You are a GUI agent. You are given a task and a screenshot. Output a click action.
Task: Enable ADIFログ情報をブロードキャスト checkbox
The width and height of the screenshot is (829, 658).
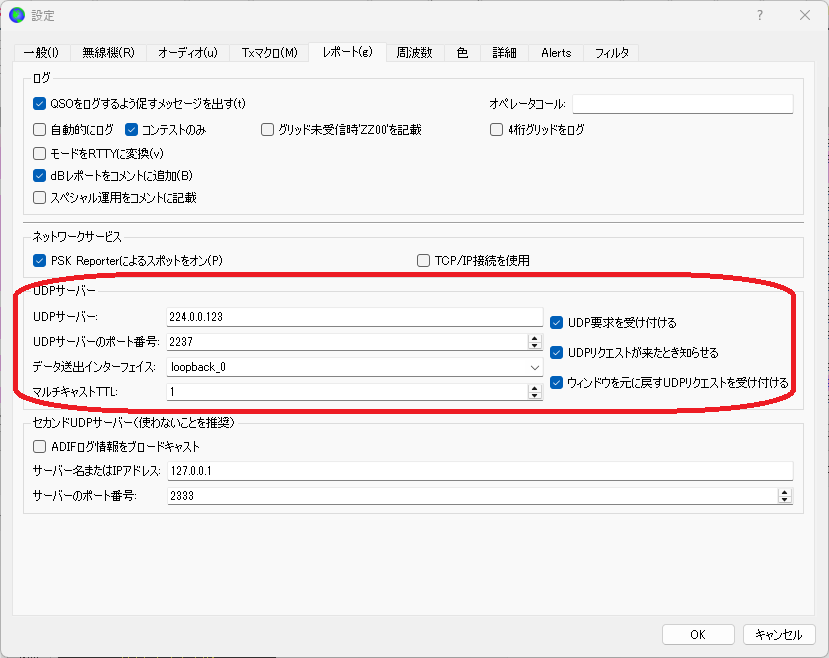tap(39, 447)
